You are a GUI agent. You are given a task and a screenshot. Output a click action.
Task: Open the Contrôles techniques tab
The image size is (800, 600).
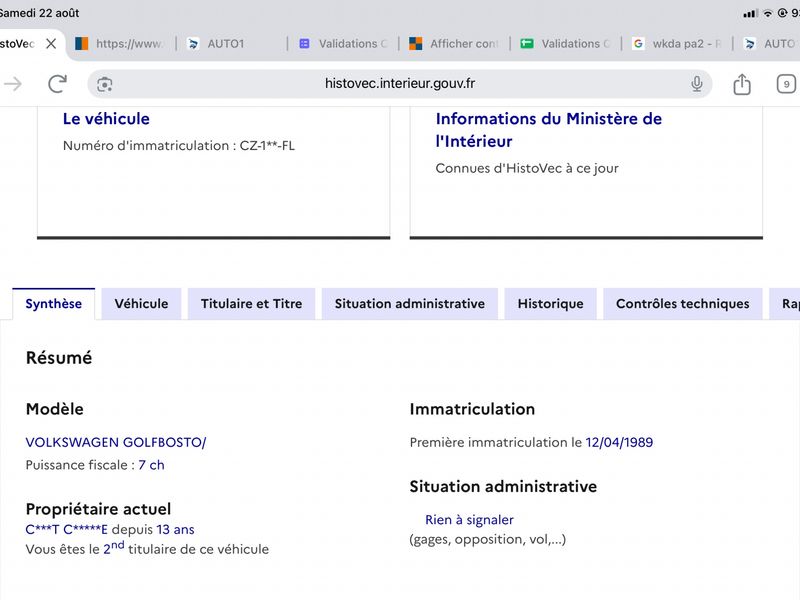coord(683,304)
